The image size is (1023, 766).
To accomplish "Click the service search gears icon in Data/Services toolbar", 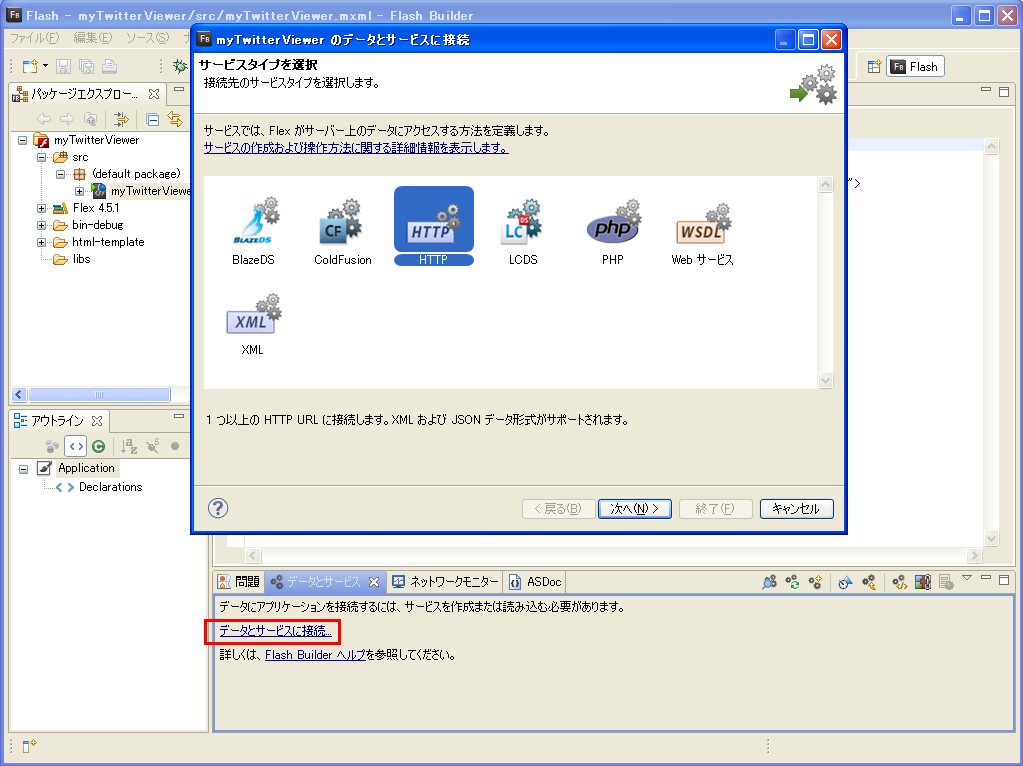I will pos(770,582).
